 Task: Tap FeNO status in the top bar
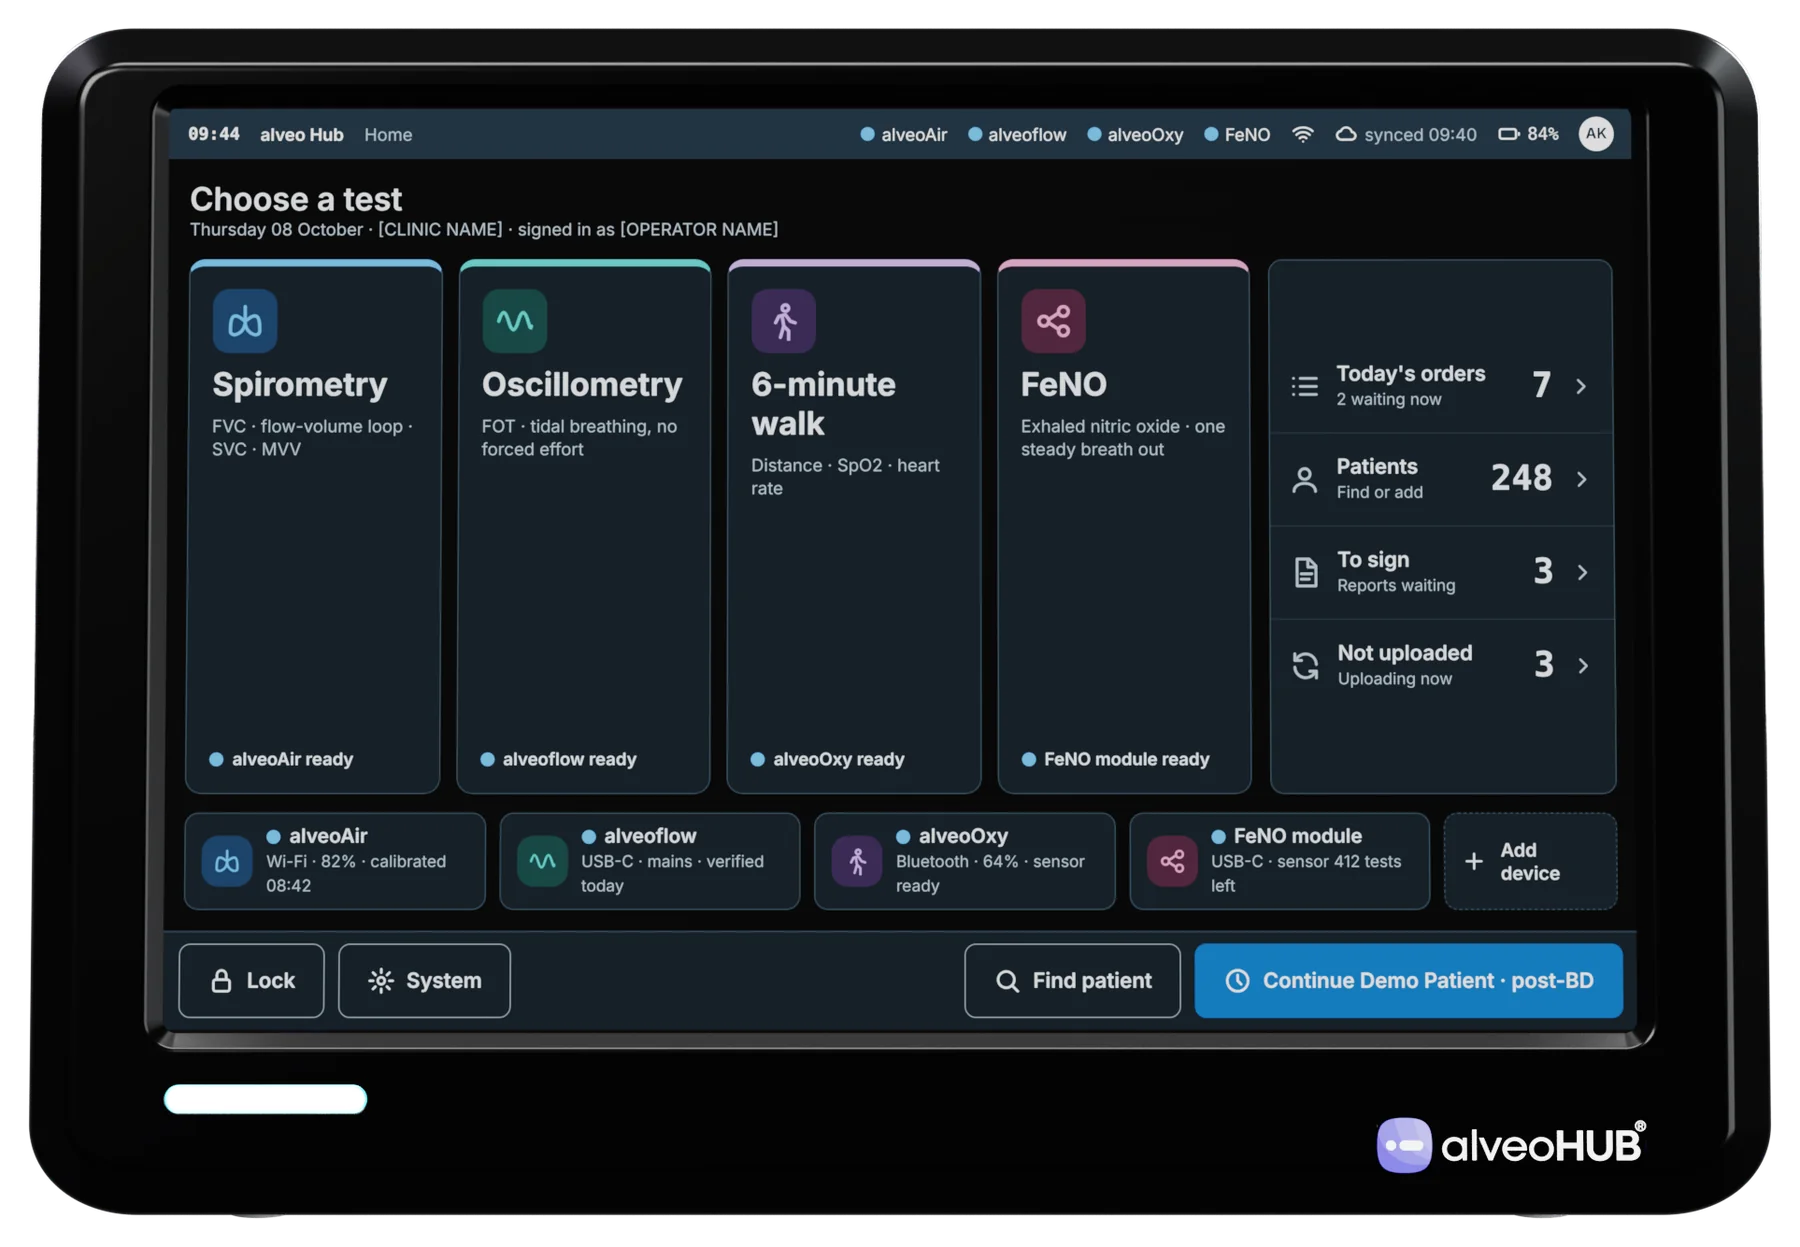point(1237,134)
